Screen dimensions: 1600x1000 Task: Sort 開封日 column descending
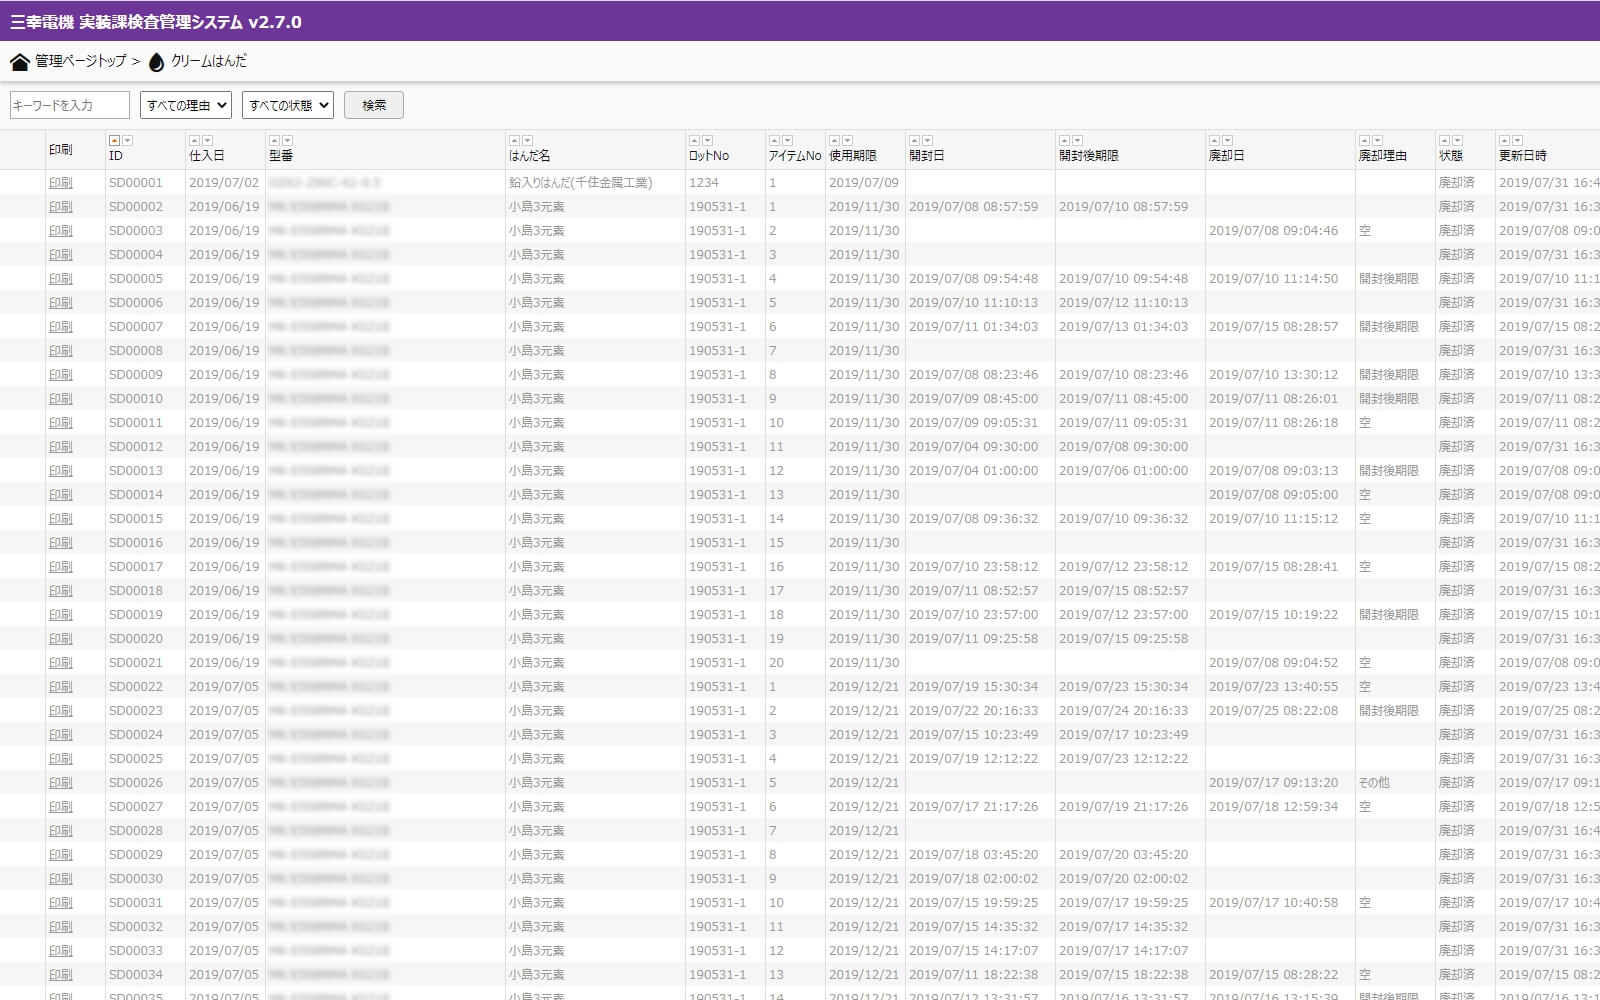927,141
